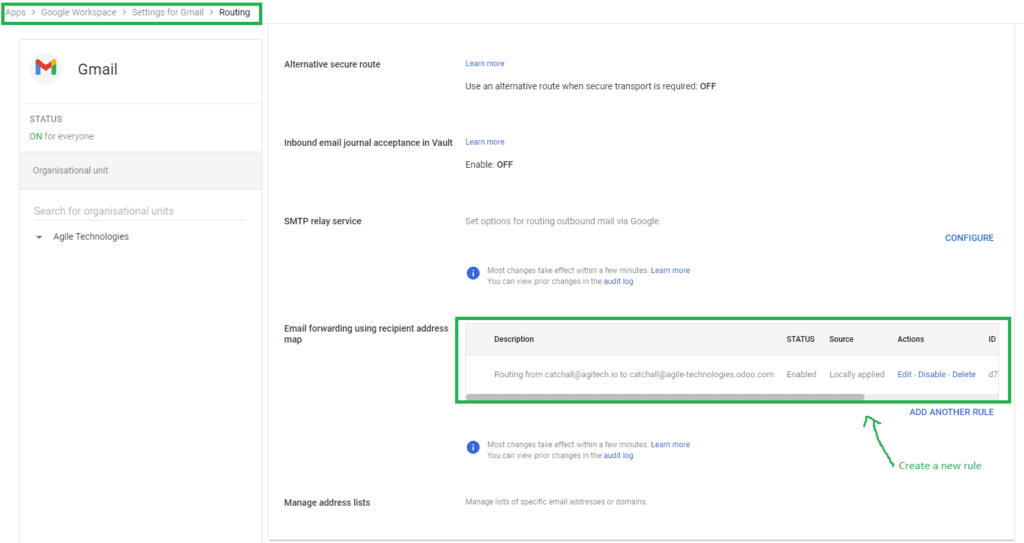The image size is (1024, 543).
Task: Click the Search for organisational units field
Action: pyautogui.click(x=139, y=211)
